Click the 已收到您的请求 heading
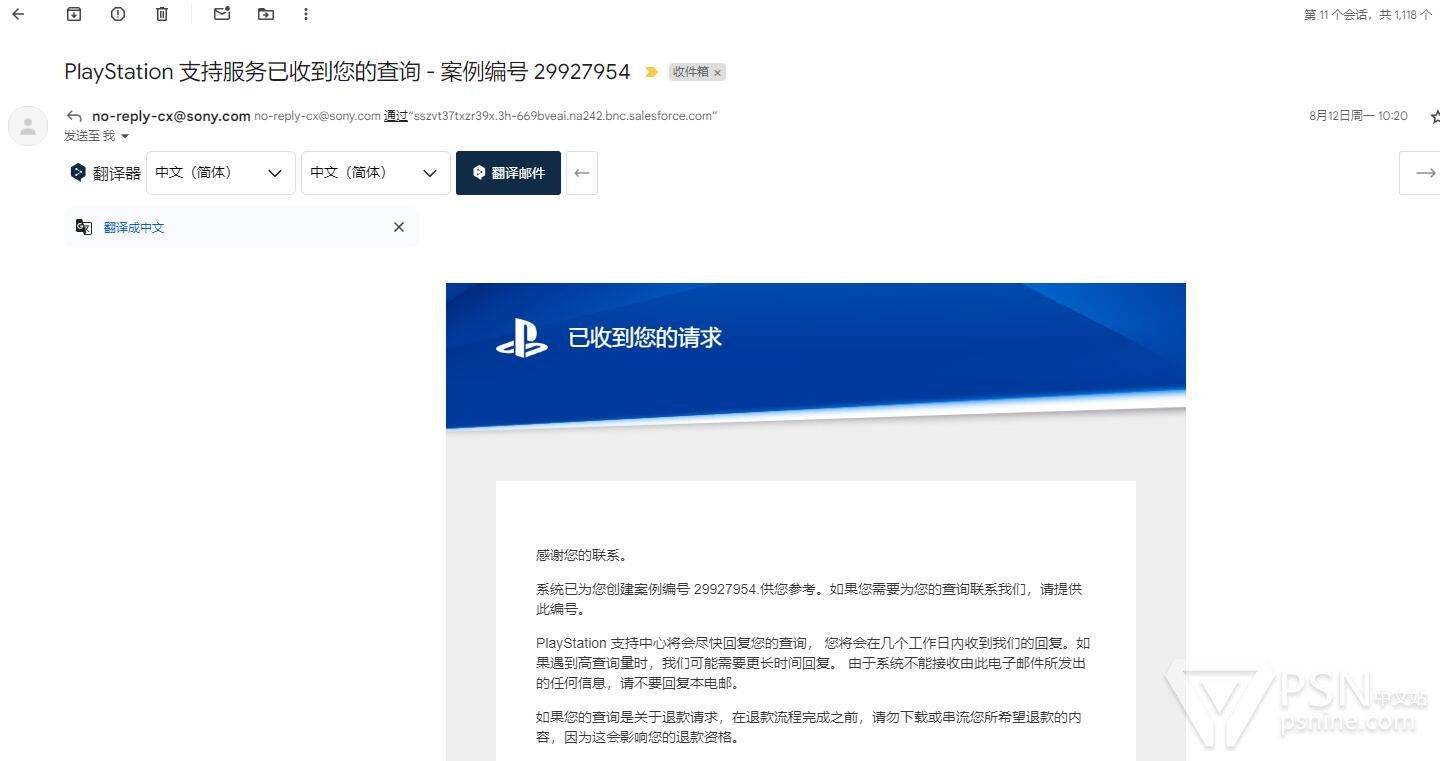The width and height of the screenshot is (1440, 761). pos(645,338)
